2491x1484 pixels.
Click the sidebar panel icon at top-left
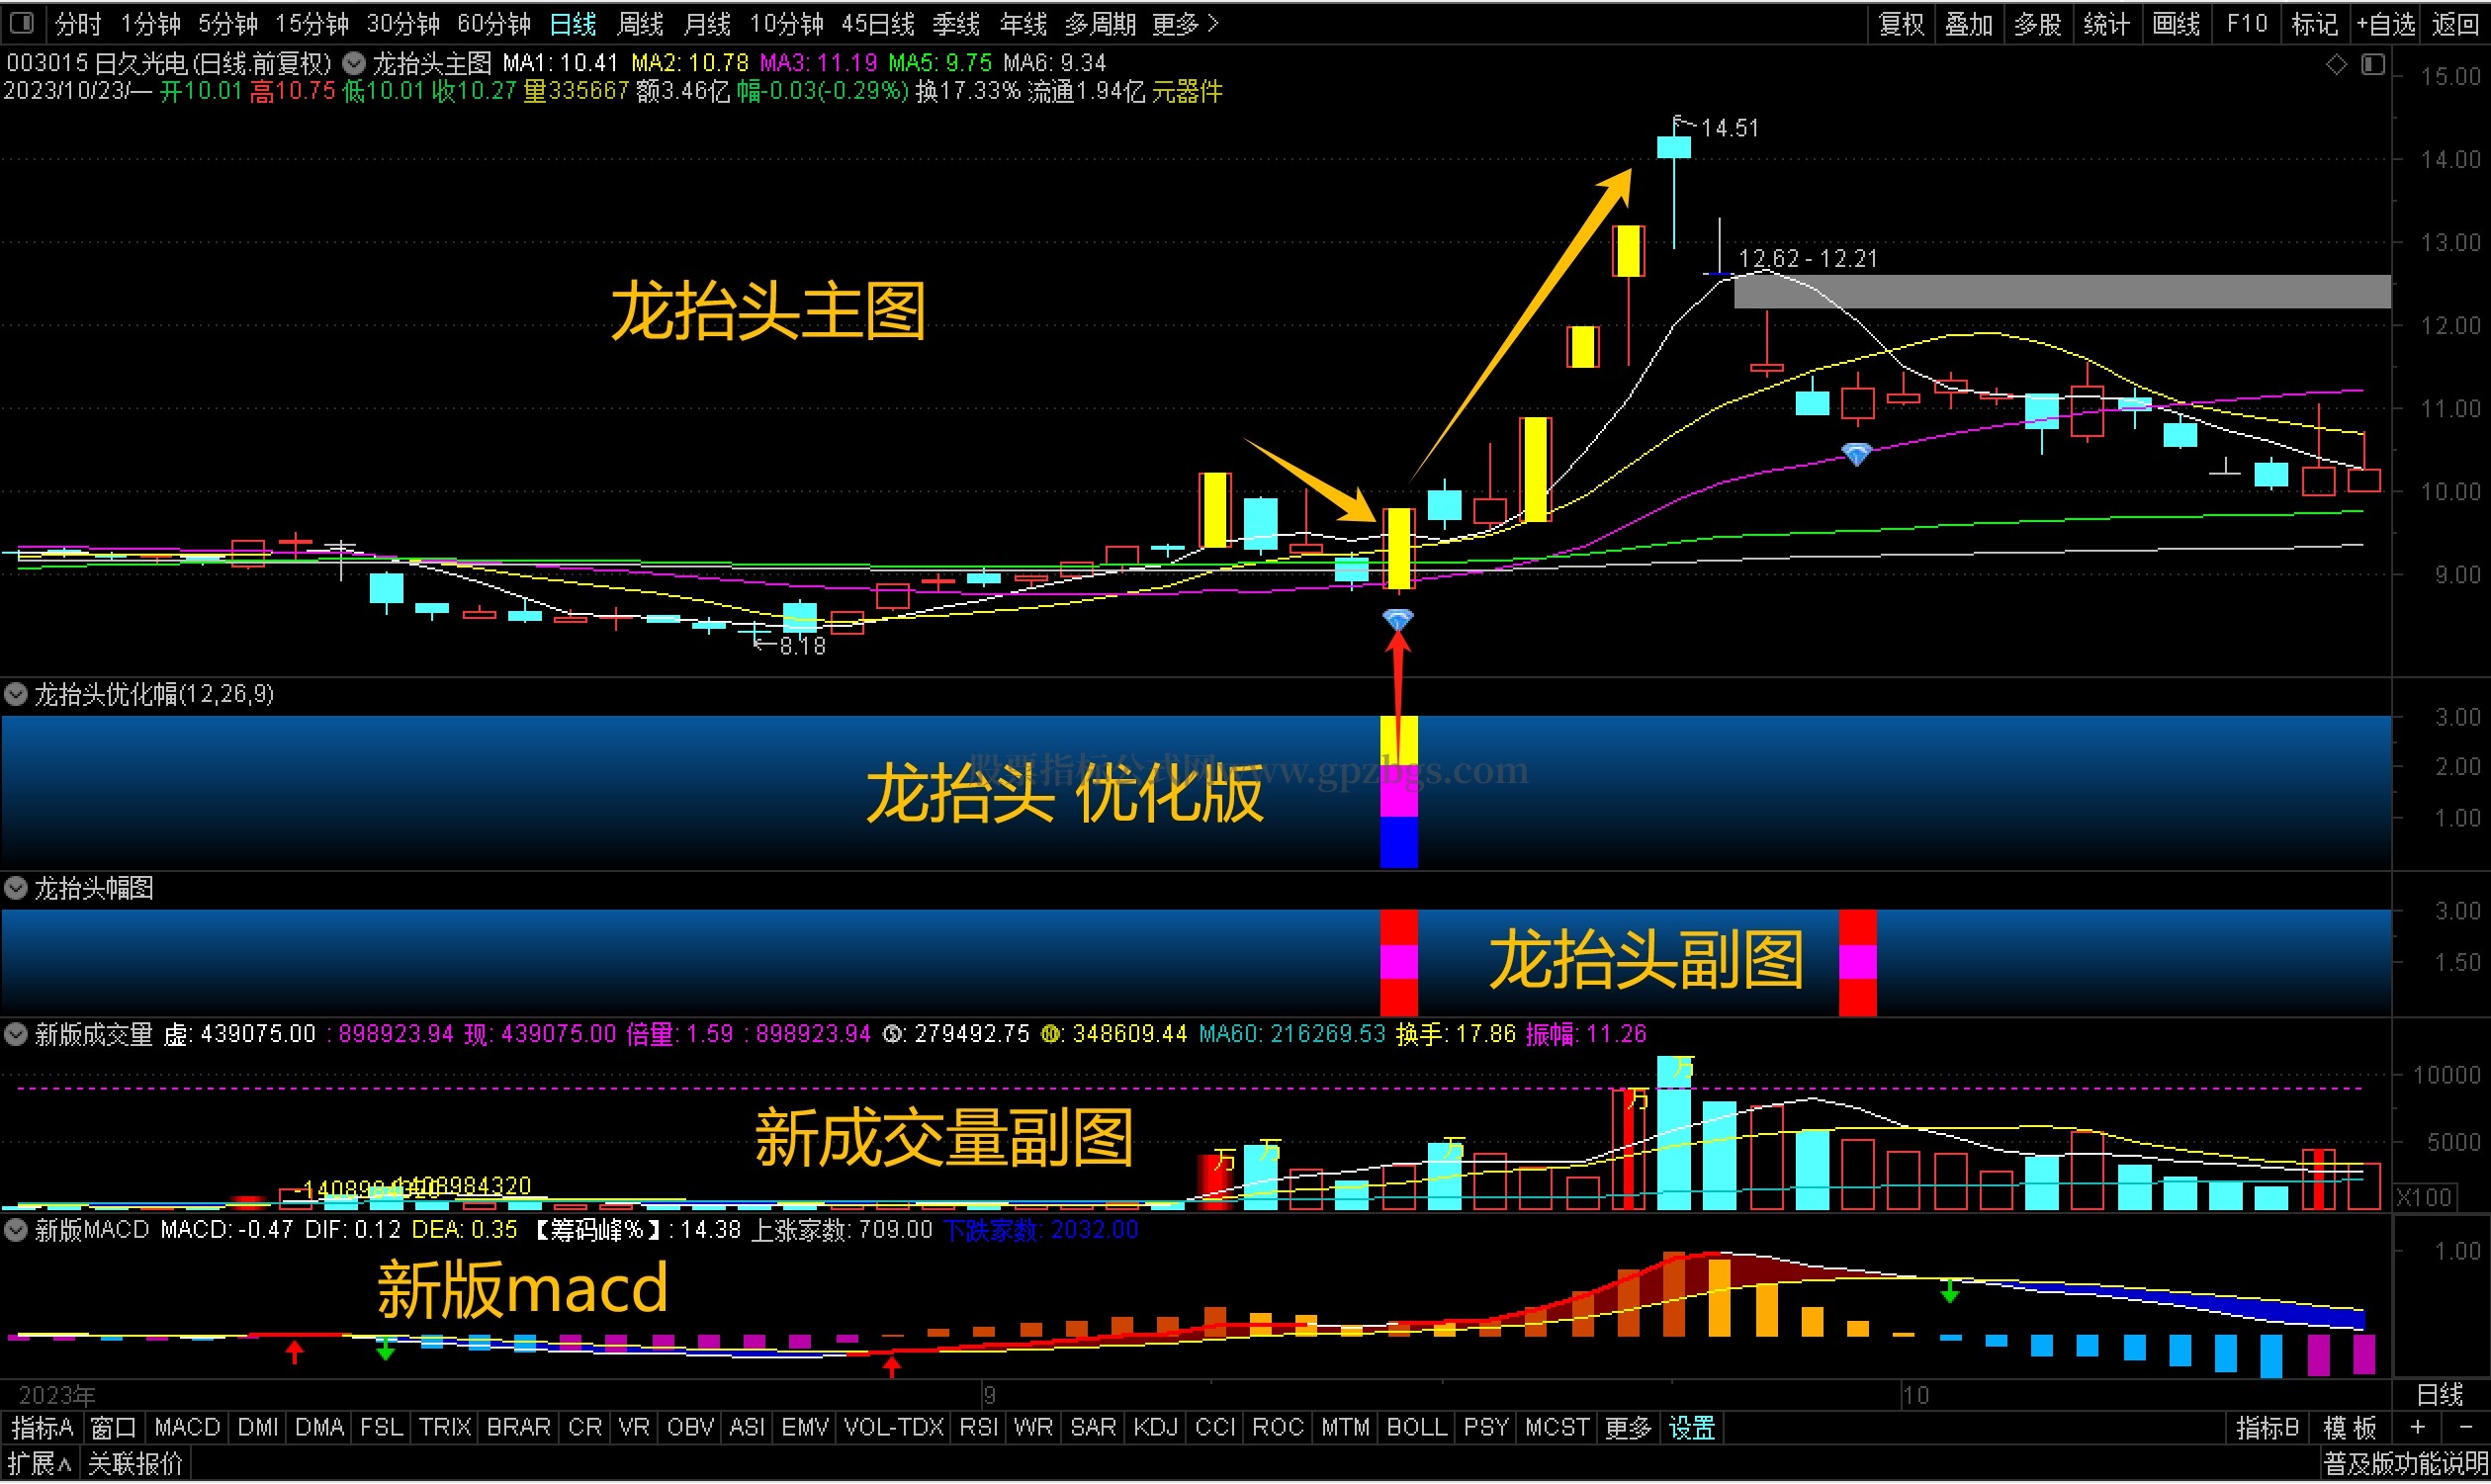point(22,22)
